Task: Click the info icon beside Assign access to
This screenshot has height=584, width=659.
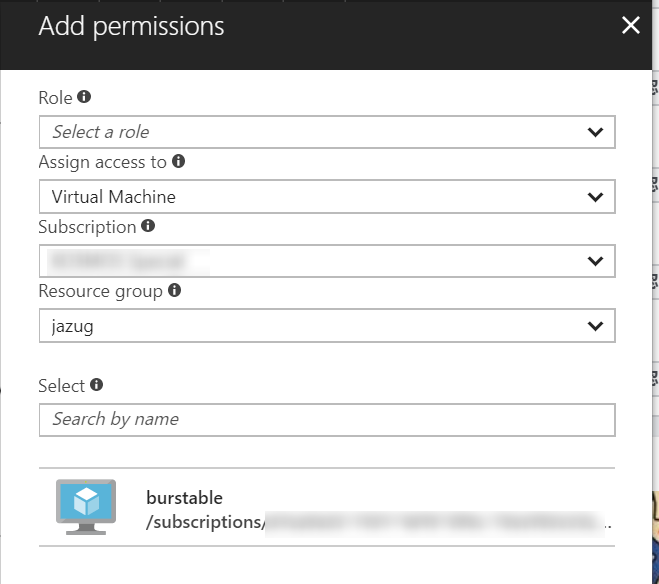Action: 179,161
